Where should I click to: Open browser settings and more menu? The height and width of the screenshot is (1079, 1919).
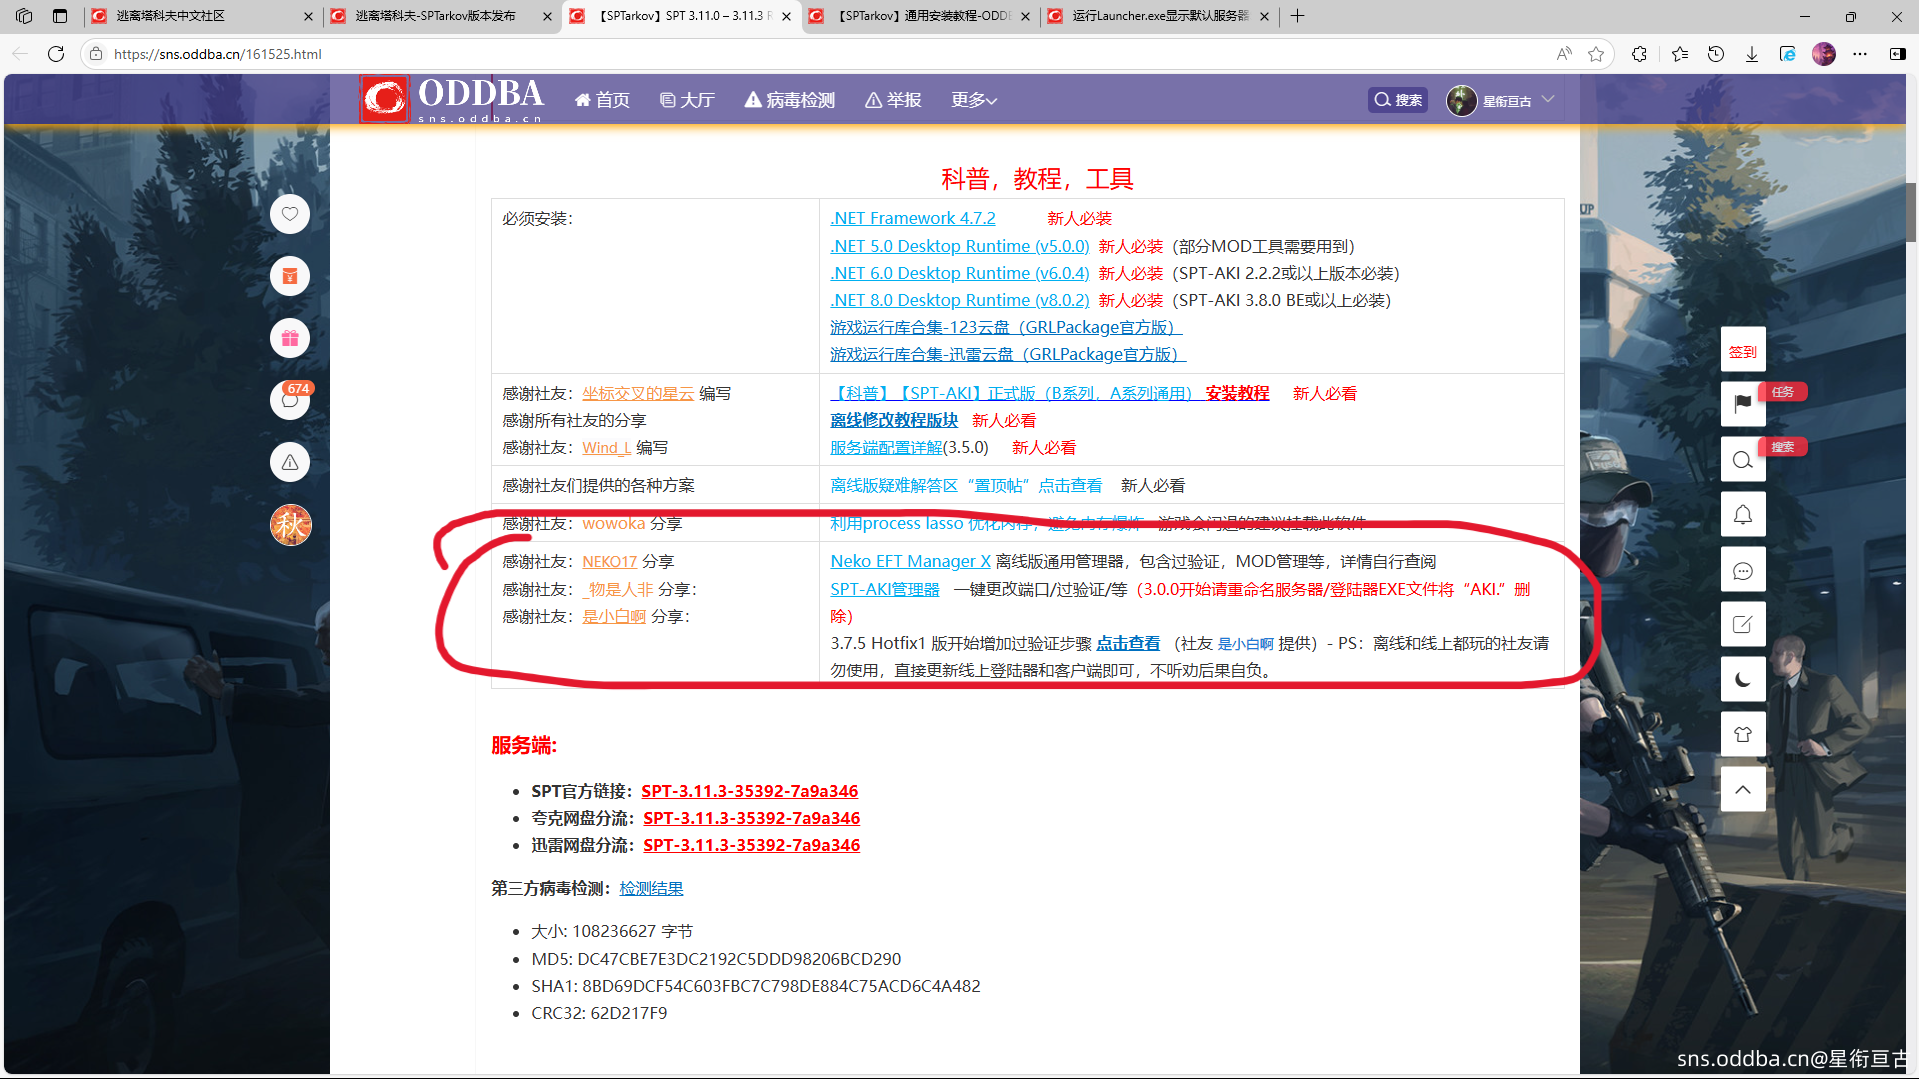tap(1860, 54)
